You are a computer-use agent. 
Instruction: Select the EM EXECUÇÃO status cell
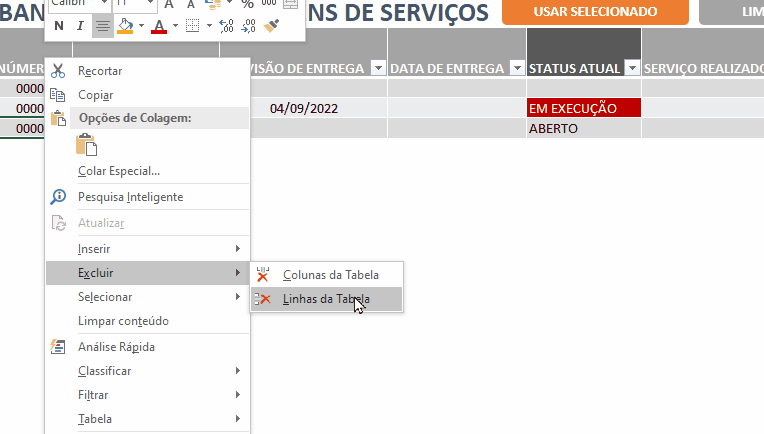coord(584,108)
